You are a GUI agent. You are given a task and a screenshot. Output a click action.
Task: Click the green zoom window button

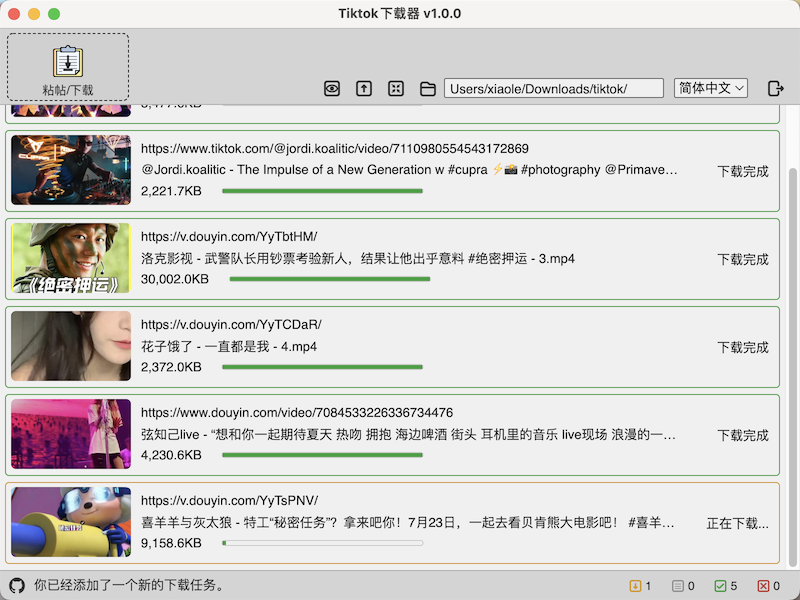click(54, 14)
